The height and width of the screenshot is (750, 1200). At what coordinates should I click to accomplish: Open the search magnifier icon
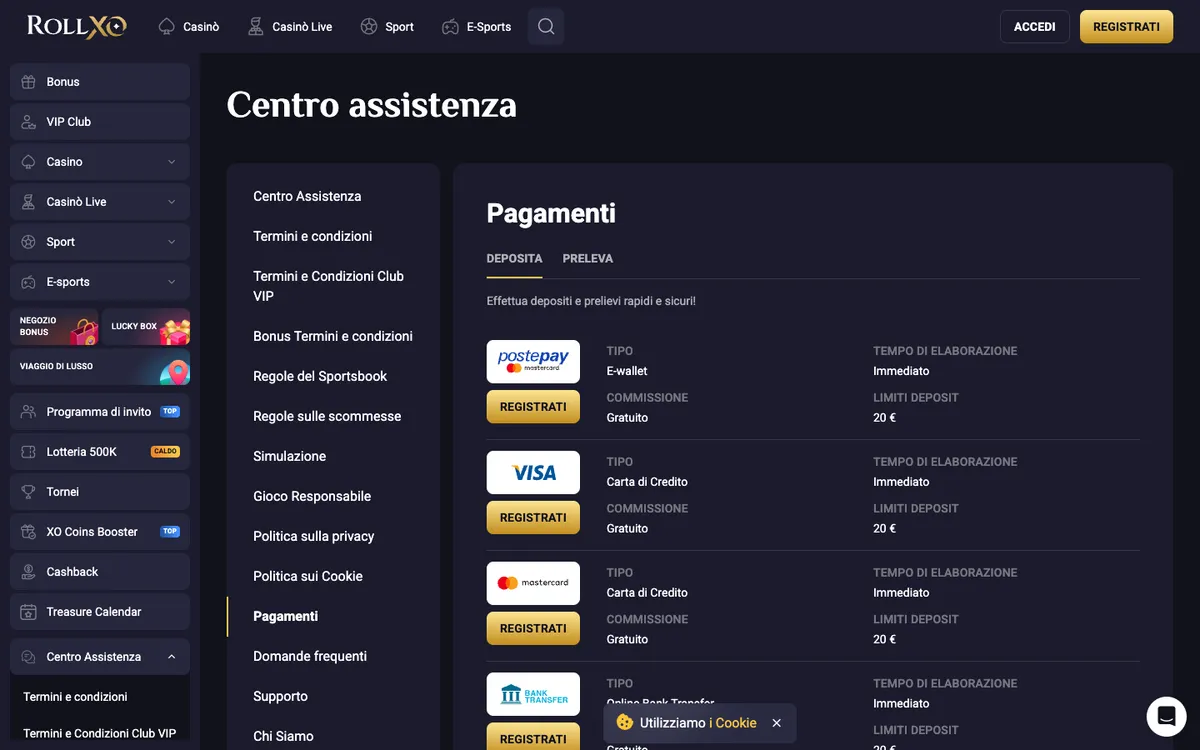pyautogui.click(x=546, y=26)
